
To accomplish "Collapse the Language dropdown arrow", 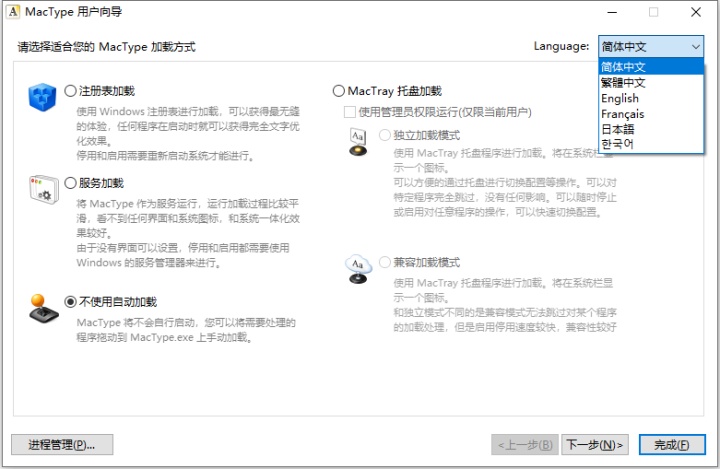I will pyautogui.click(x=696, y=46).
